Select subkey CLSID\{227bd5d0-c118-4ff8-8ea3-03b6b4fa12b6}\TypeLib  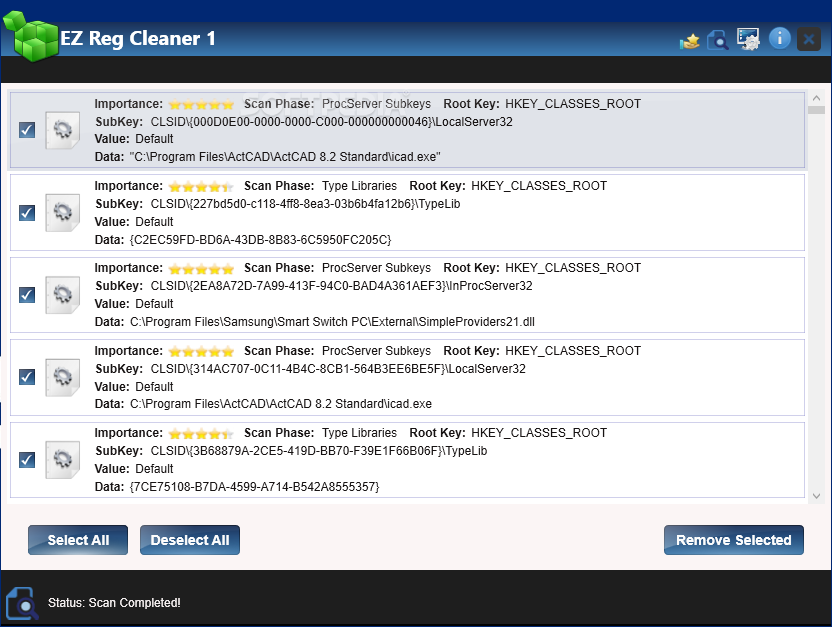306,204
